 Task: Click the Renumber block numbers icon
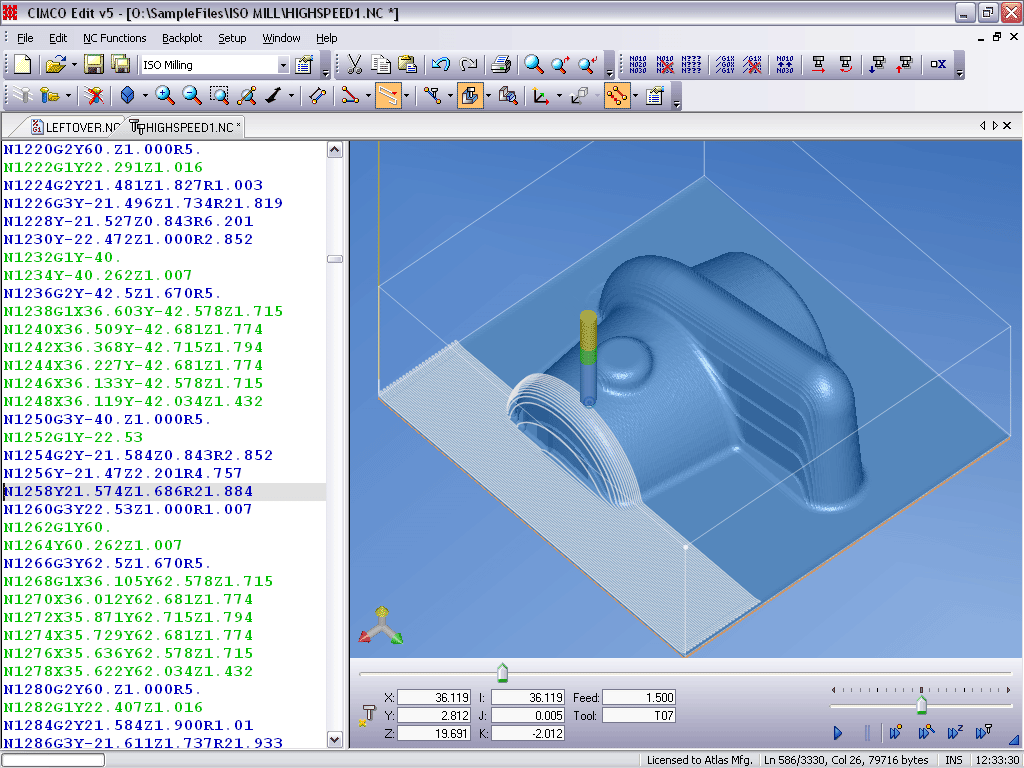point(638,65)
